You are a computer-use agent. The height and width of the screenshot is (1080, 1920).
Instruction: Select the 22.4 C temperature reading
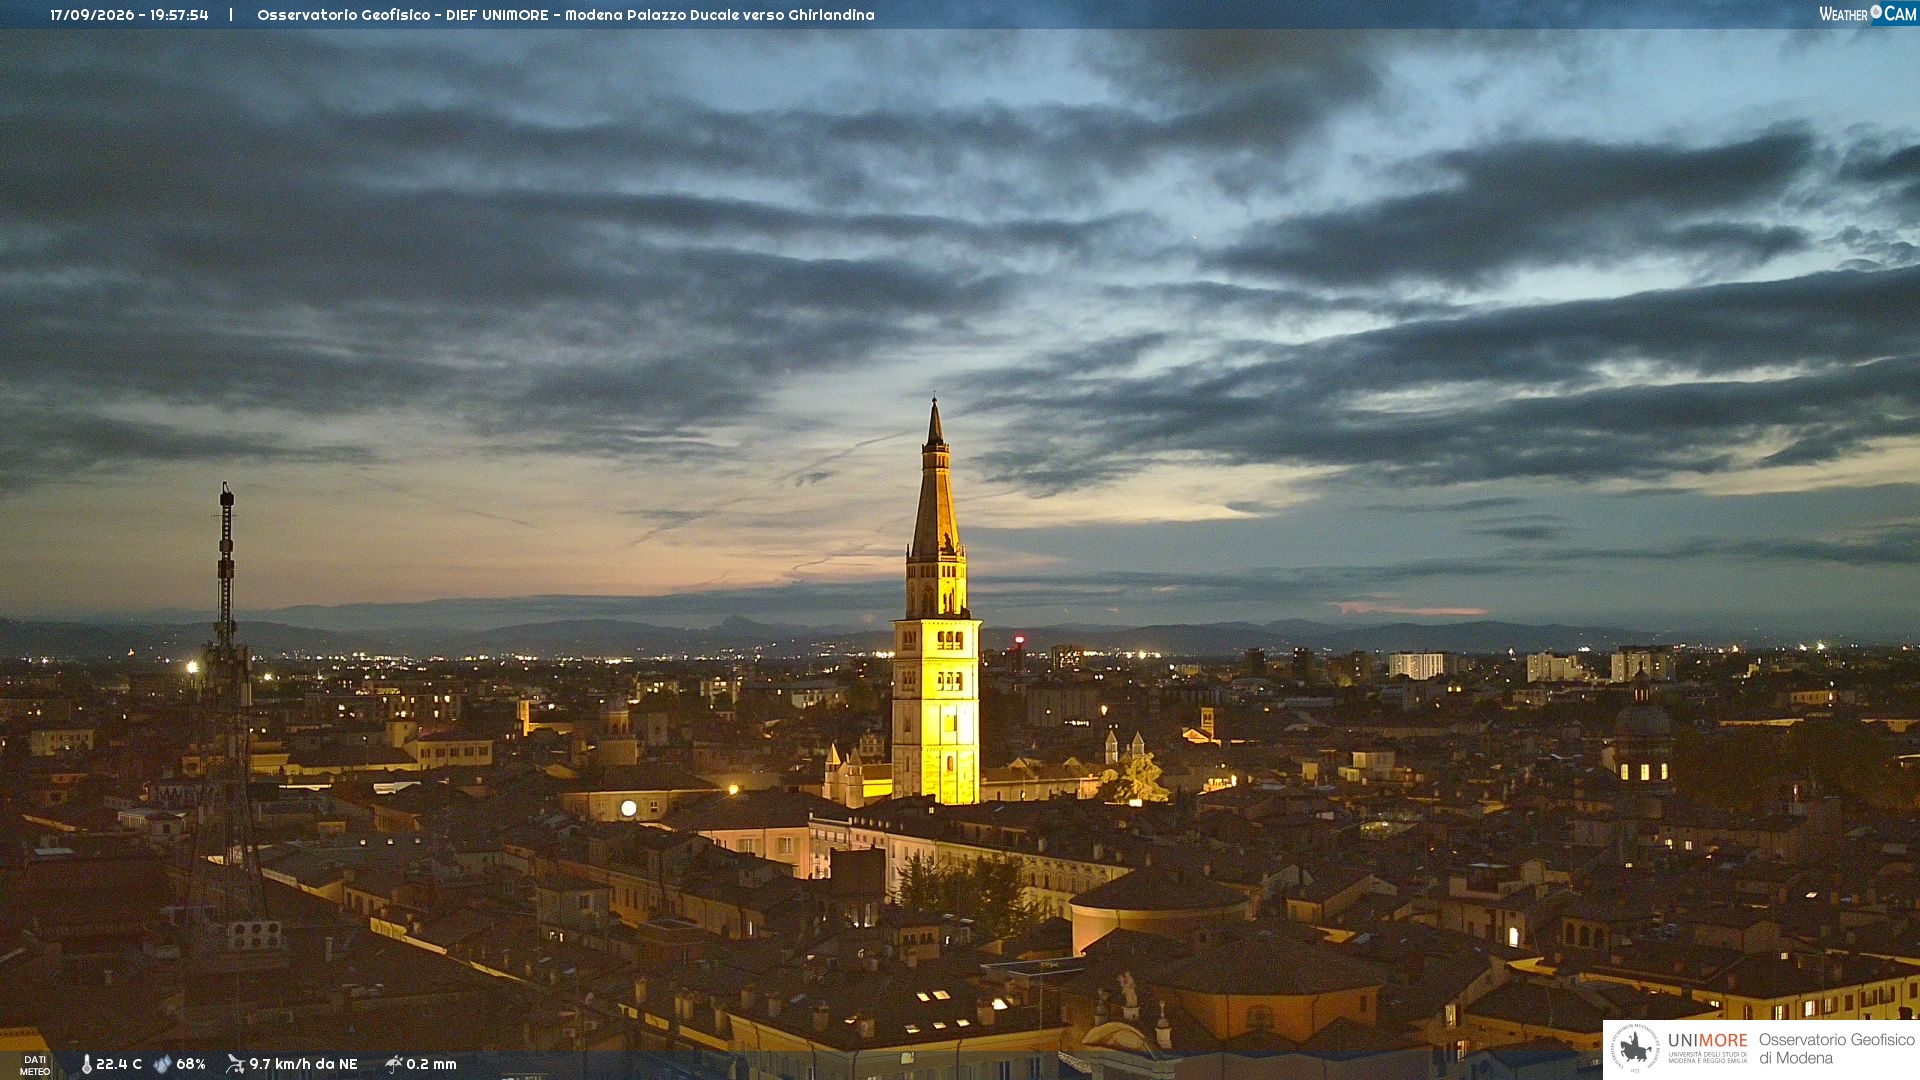pyautogui.click(x=119, y=1064)
